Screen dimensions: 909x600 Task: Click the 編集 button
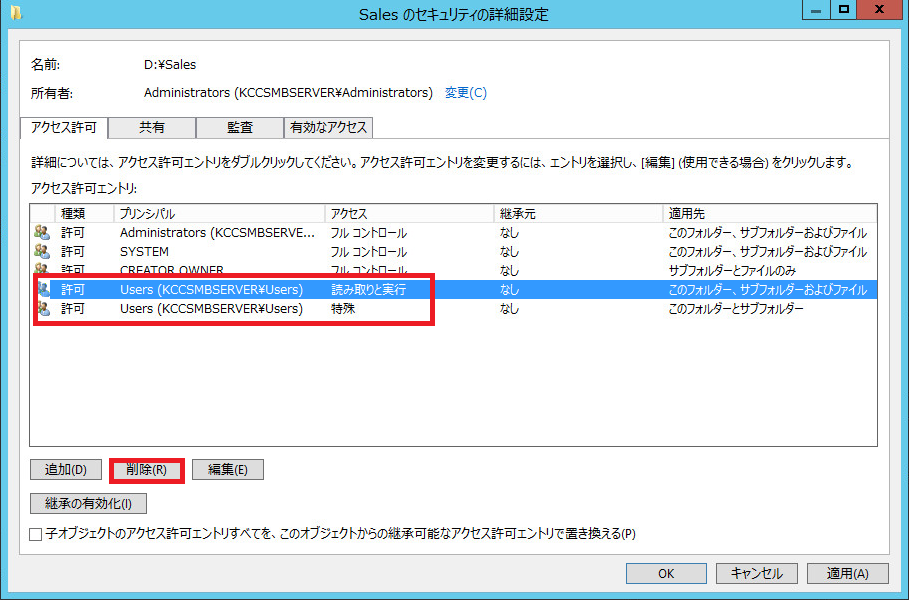[x=228, y=469]
